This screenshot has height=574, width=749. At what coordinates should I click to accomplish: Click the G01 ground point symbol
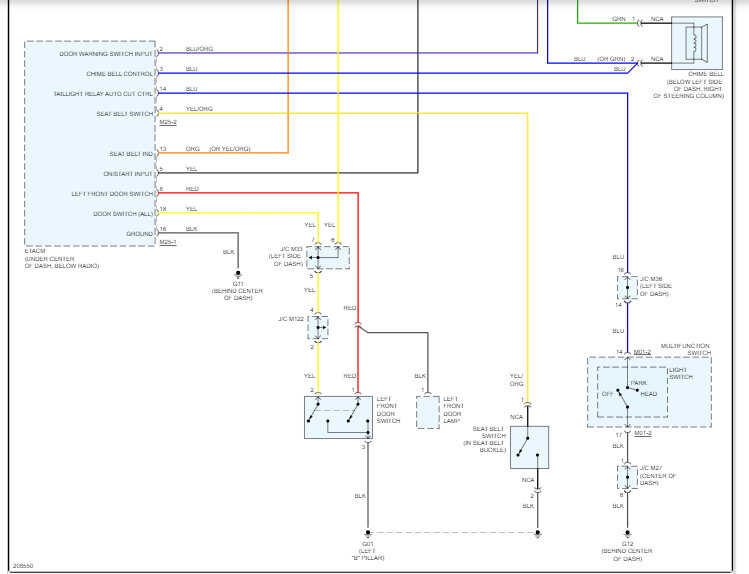[368, 533]
